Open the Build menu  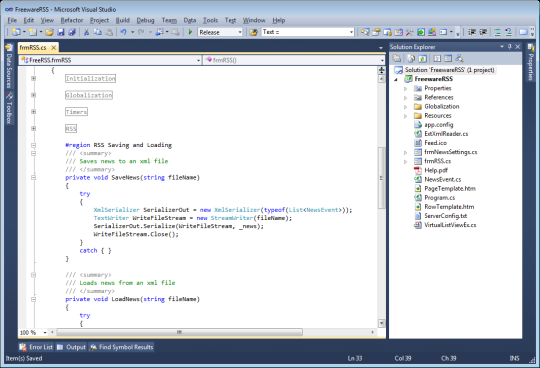(x=123, y=20)
